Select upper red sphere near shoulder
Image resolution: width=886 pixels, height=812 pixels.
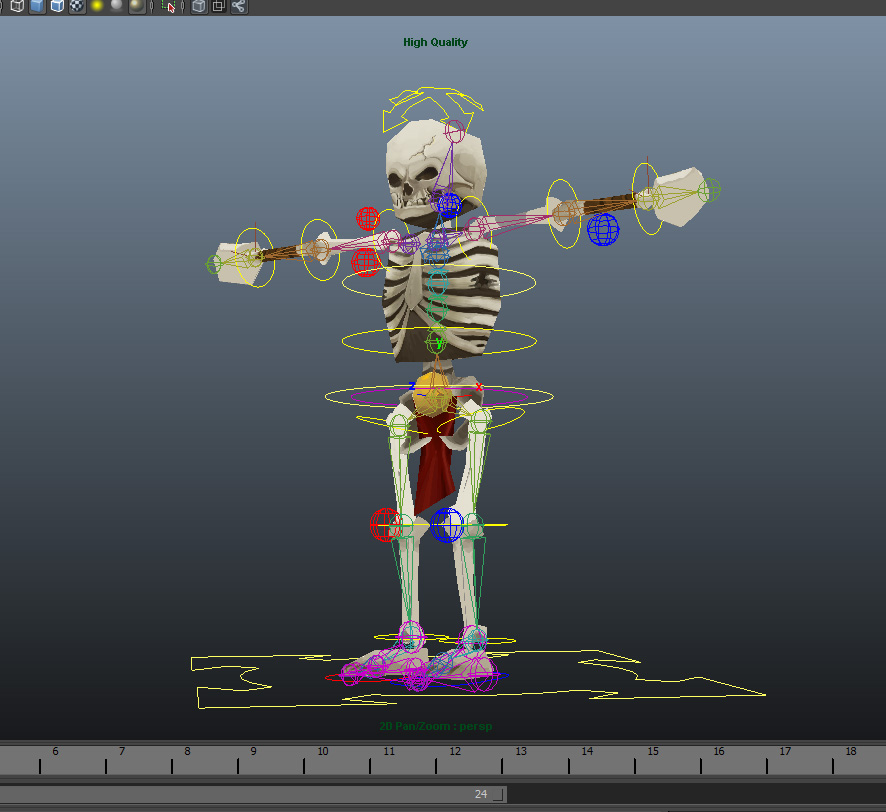368,219
